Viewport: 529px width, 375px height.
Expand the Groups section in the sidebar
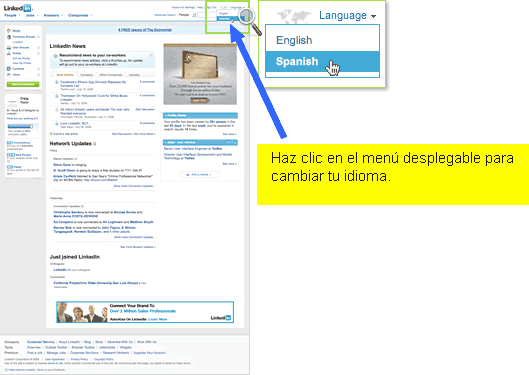[x=38, y=37]
